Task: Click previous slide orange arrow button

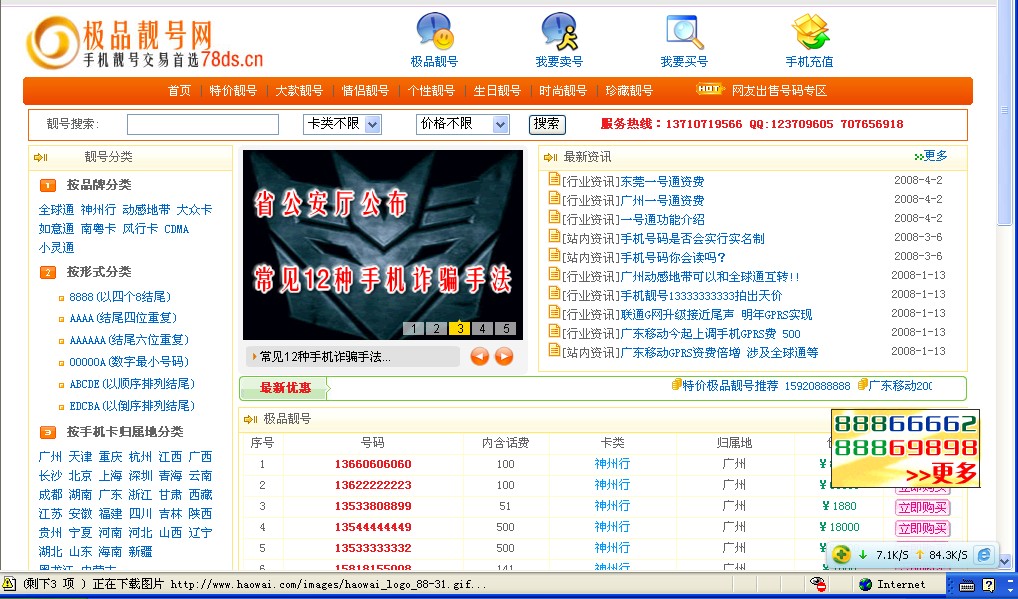Action: pos(479,356)
